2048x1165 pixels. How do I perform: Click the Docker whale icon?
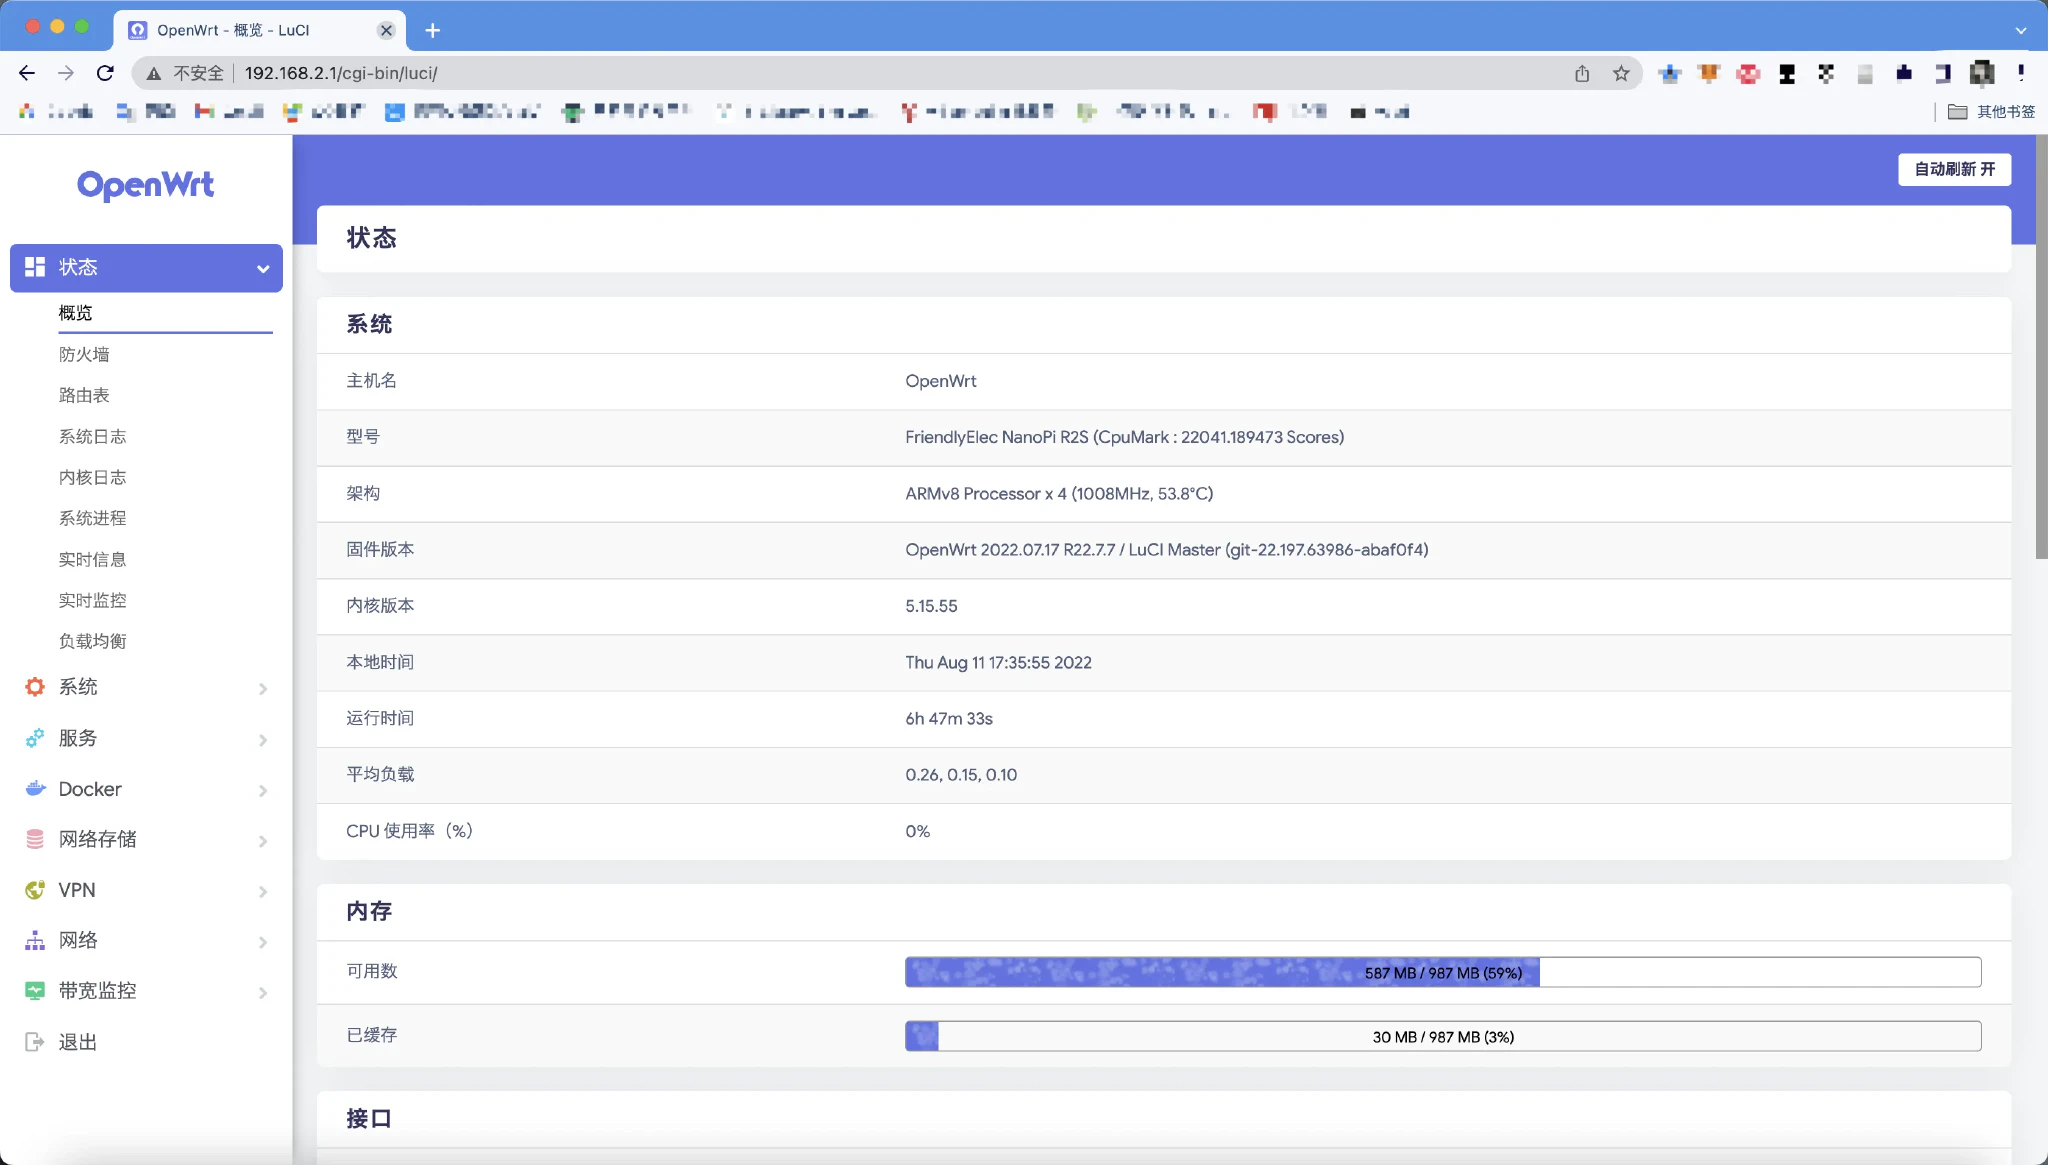35,788
